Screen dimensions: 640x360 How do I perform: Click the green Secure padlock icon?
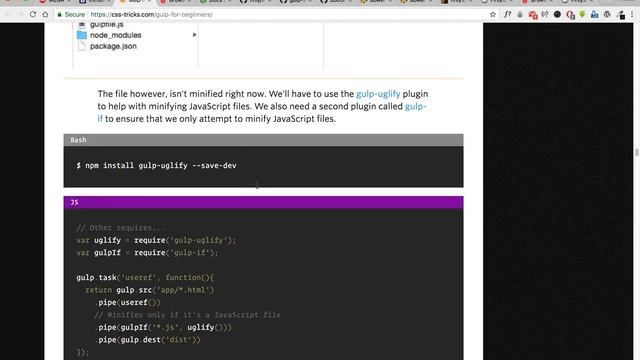tap(60, 14)
